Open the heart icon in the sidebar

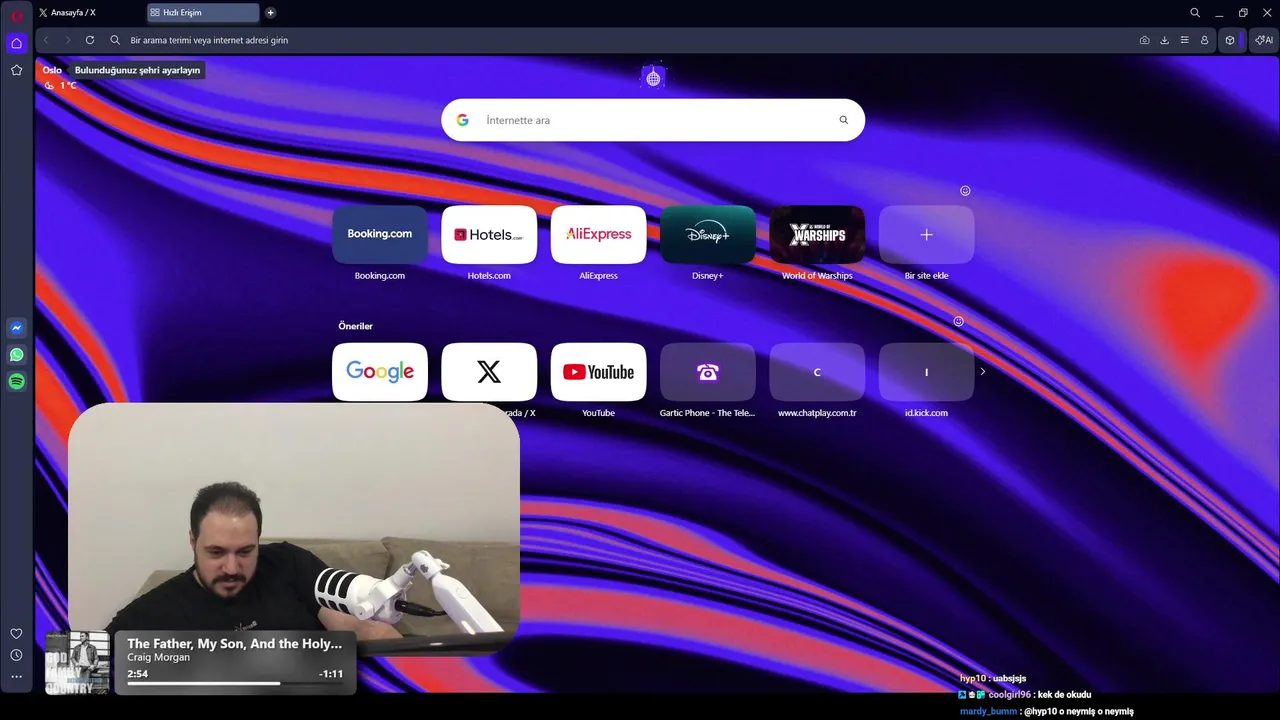(x=16, y=633)
